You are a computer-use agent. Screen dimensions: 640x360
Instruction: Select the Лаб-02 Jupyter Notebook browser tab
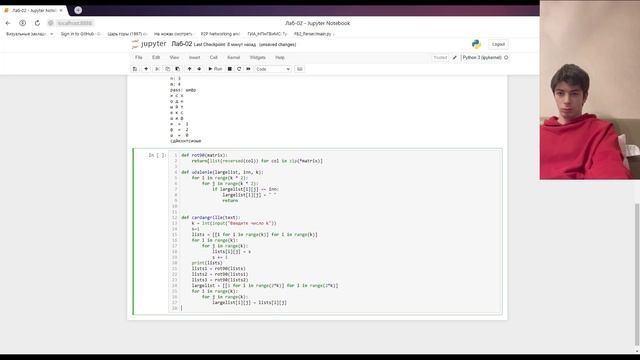[33, 10]
